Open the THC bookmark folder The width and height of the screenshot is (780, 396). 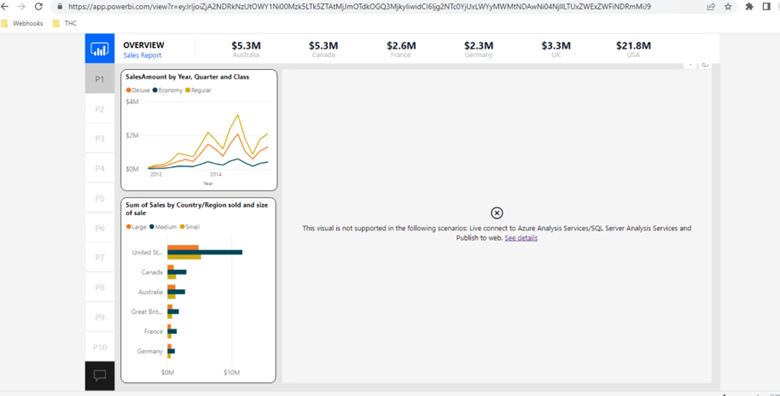pos(65,23)
